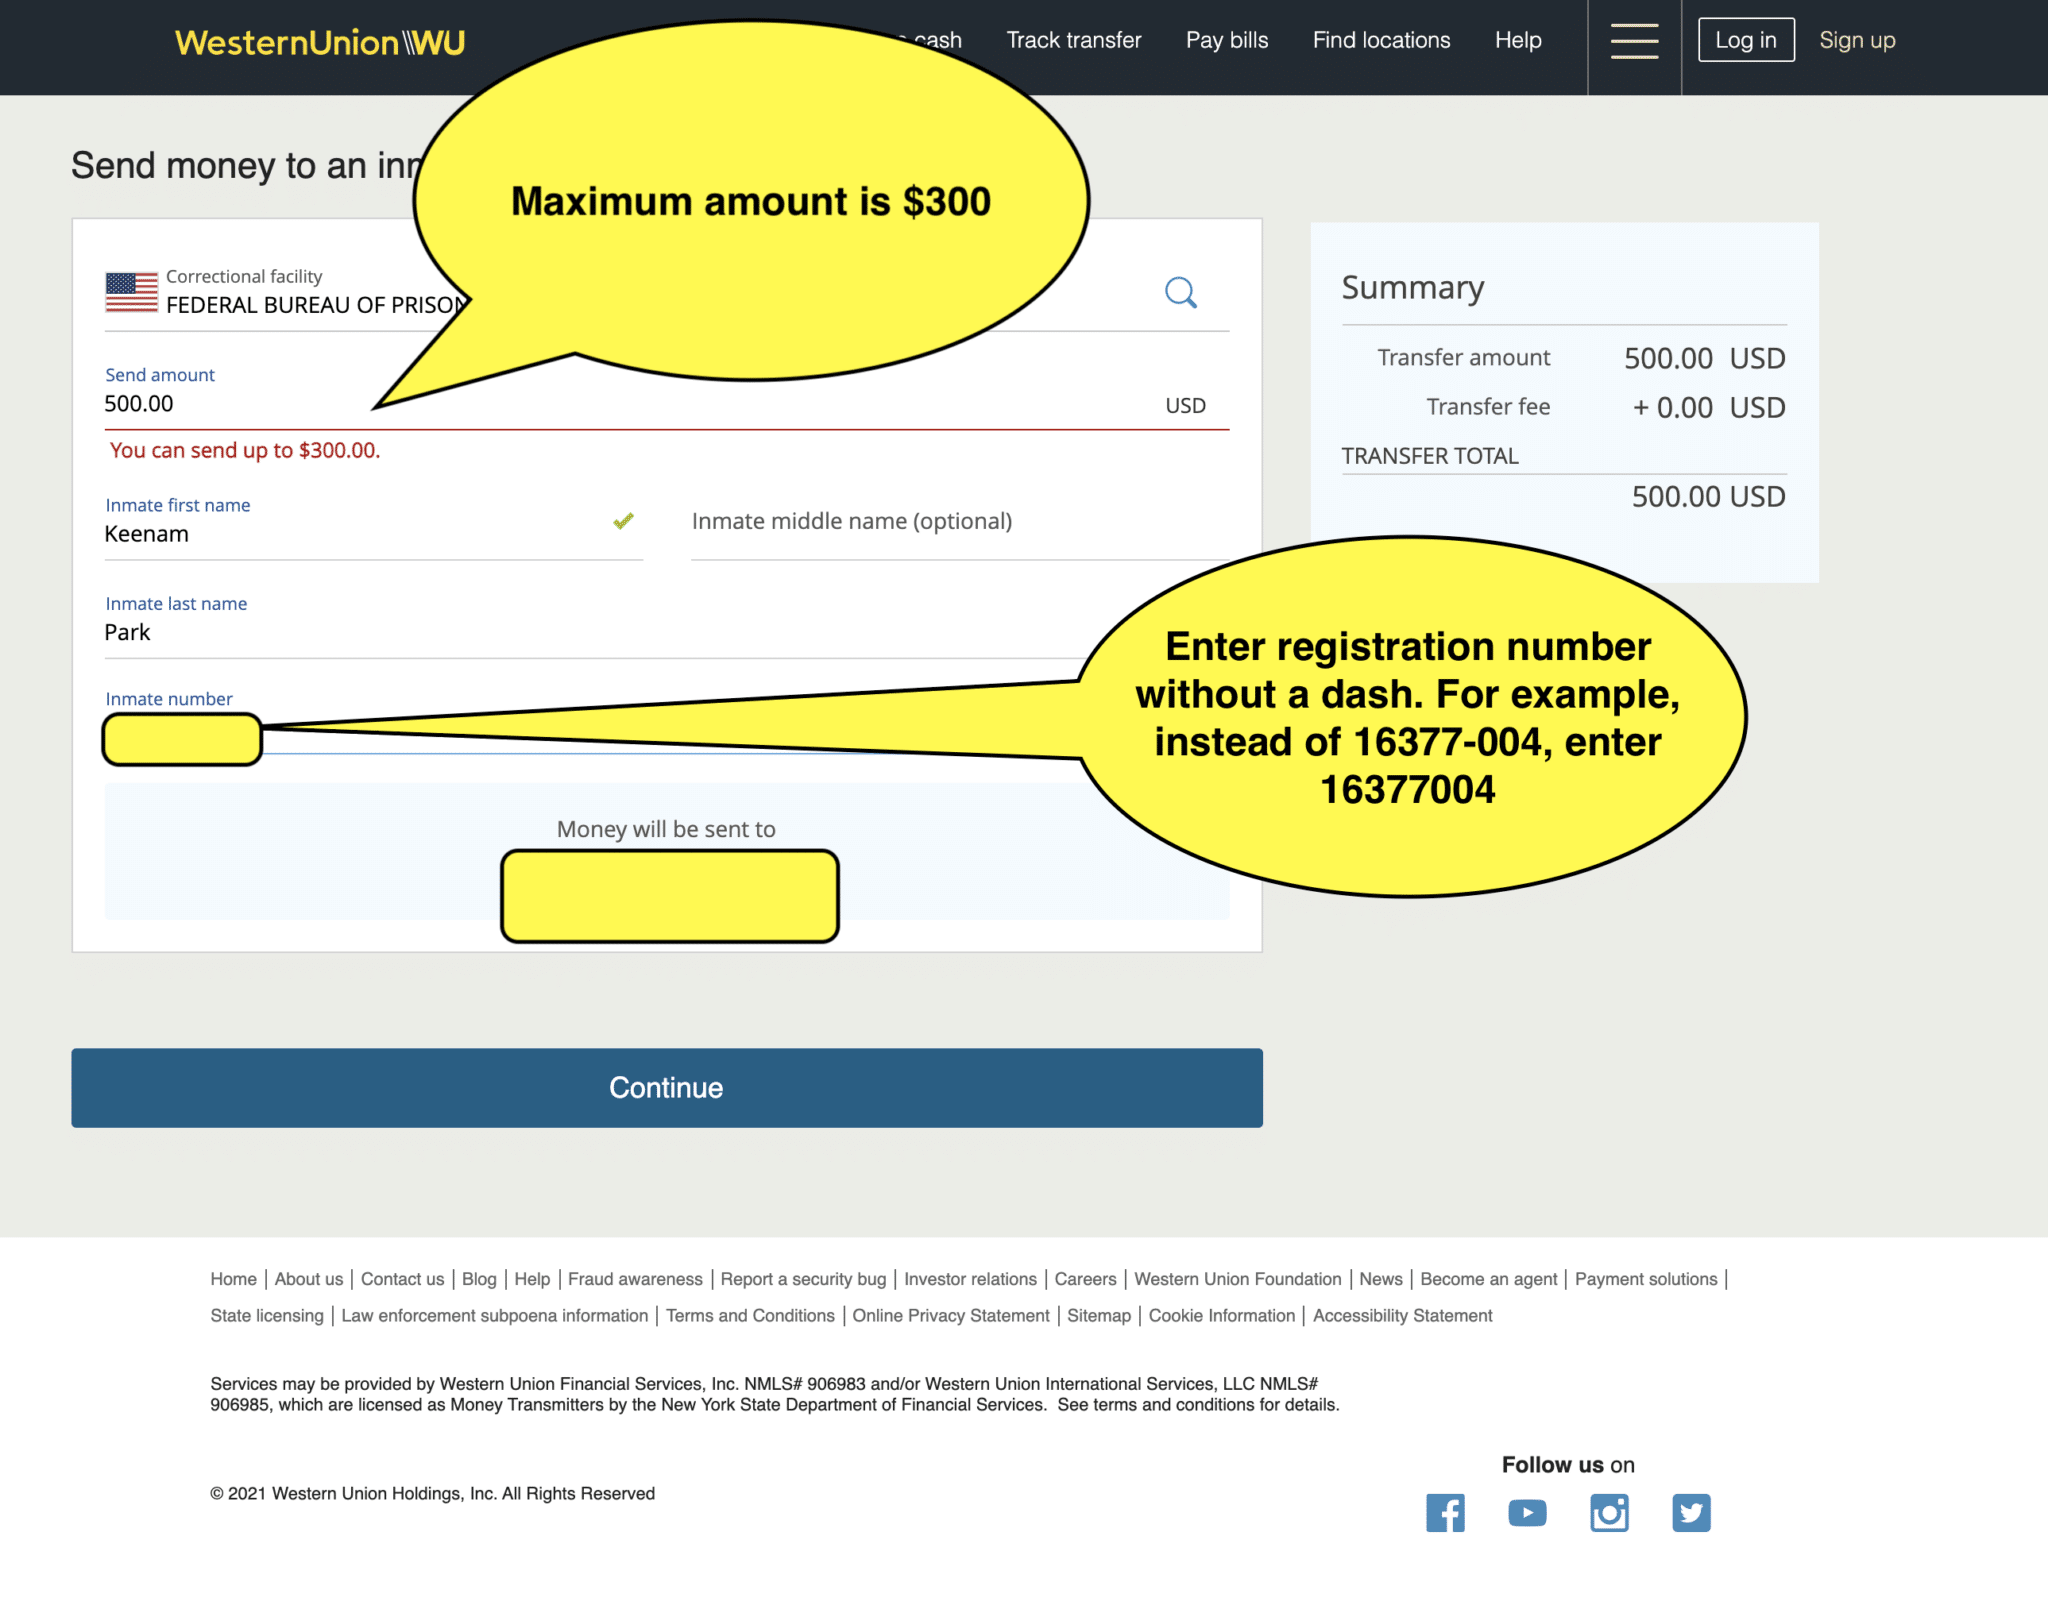Image resolution: width=2048 pixels, height=1617 pixels.
Task: Open Law enforcement subpoena information link
Action: coord(495,1316)
